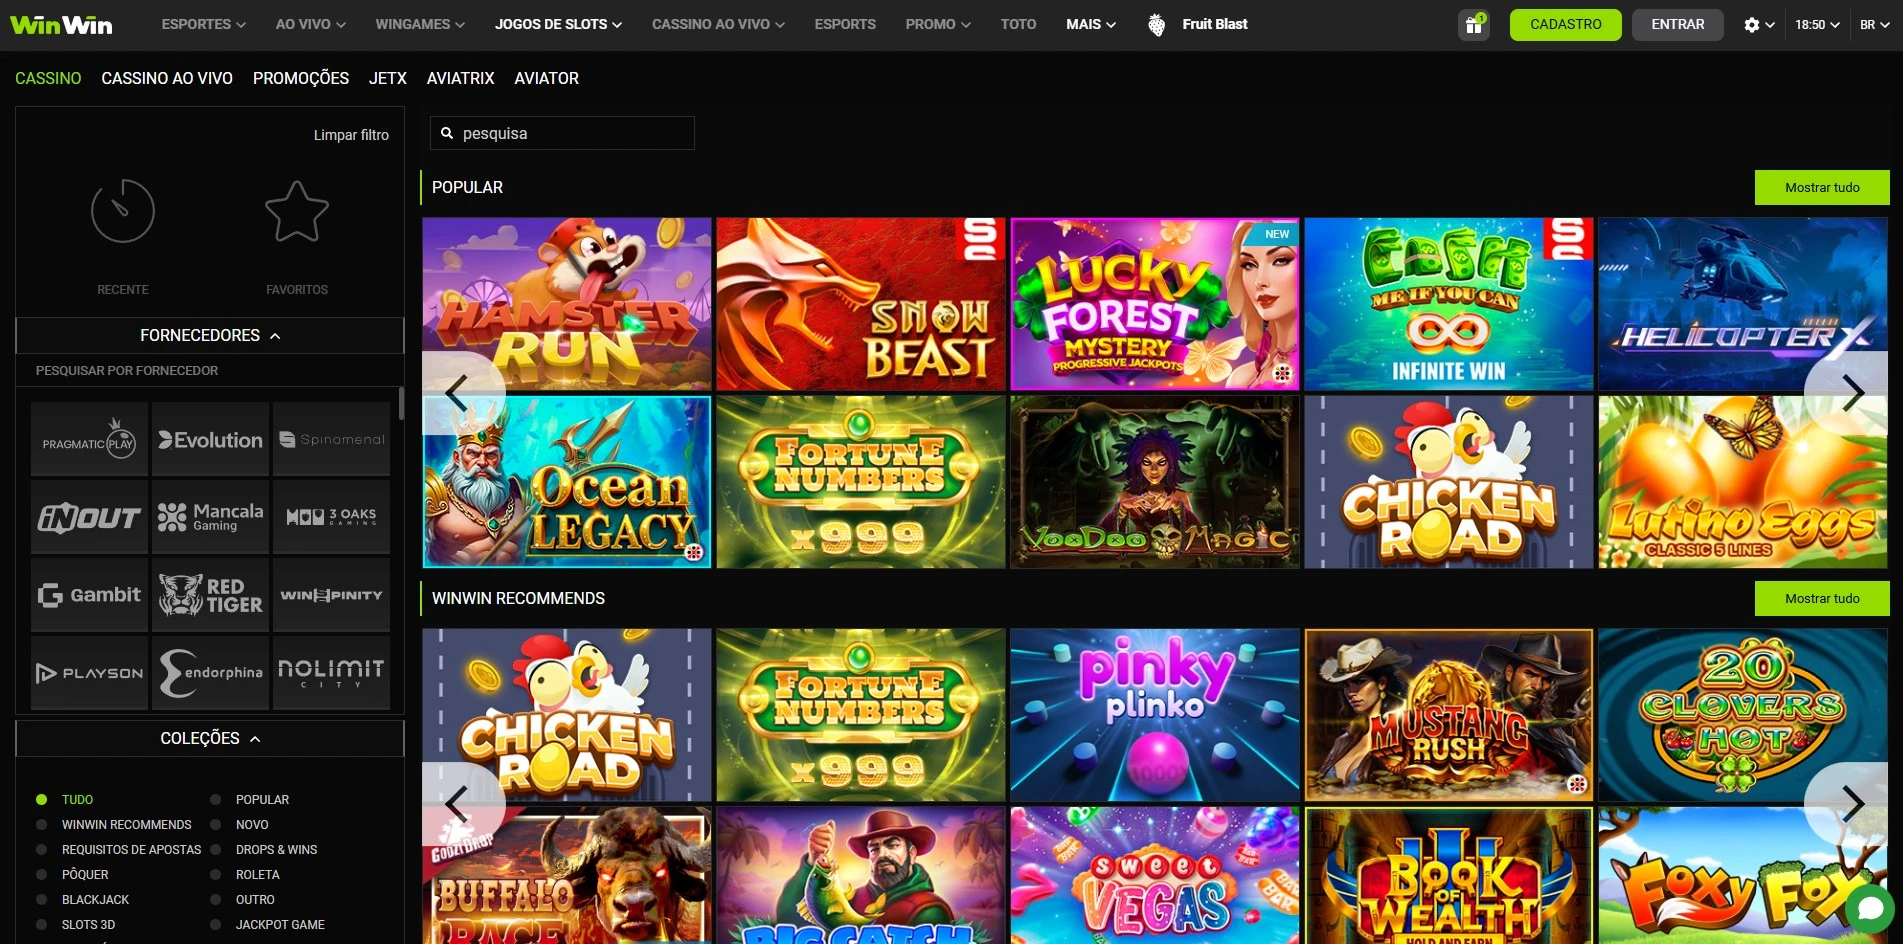Collapse the Fornecedores section
1903x944 pixels.
pyautogui.click(x=210, y=336)
